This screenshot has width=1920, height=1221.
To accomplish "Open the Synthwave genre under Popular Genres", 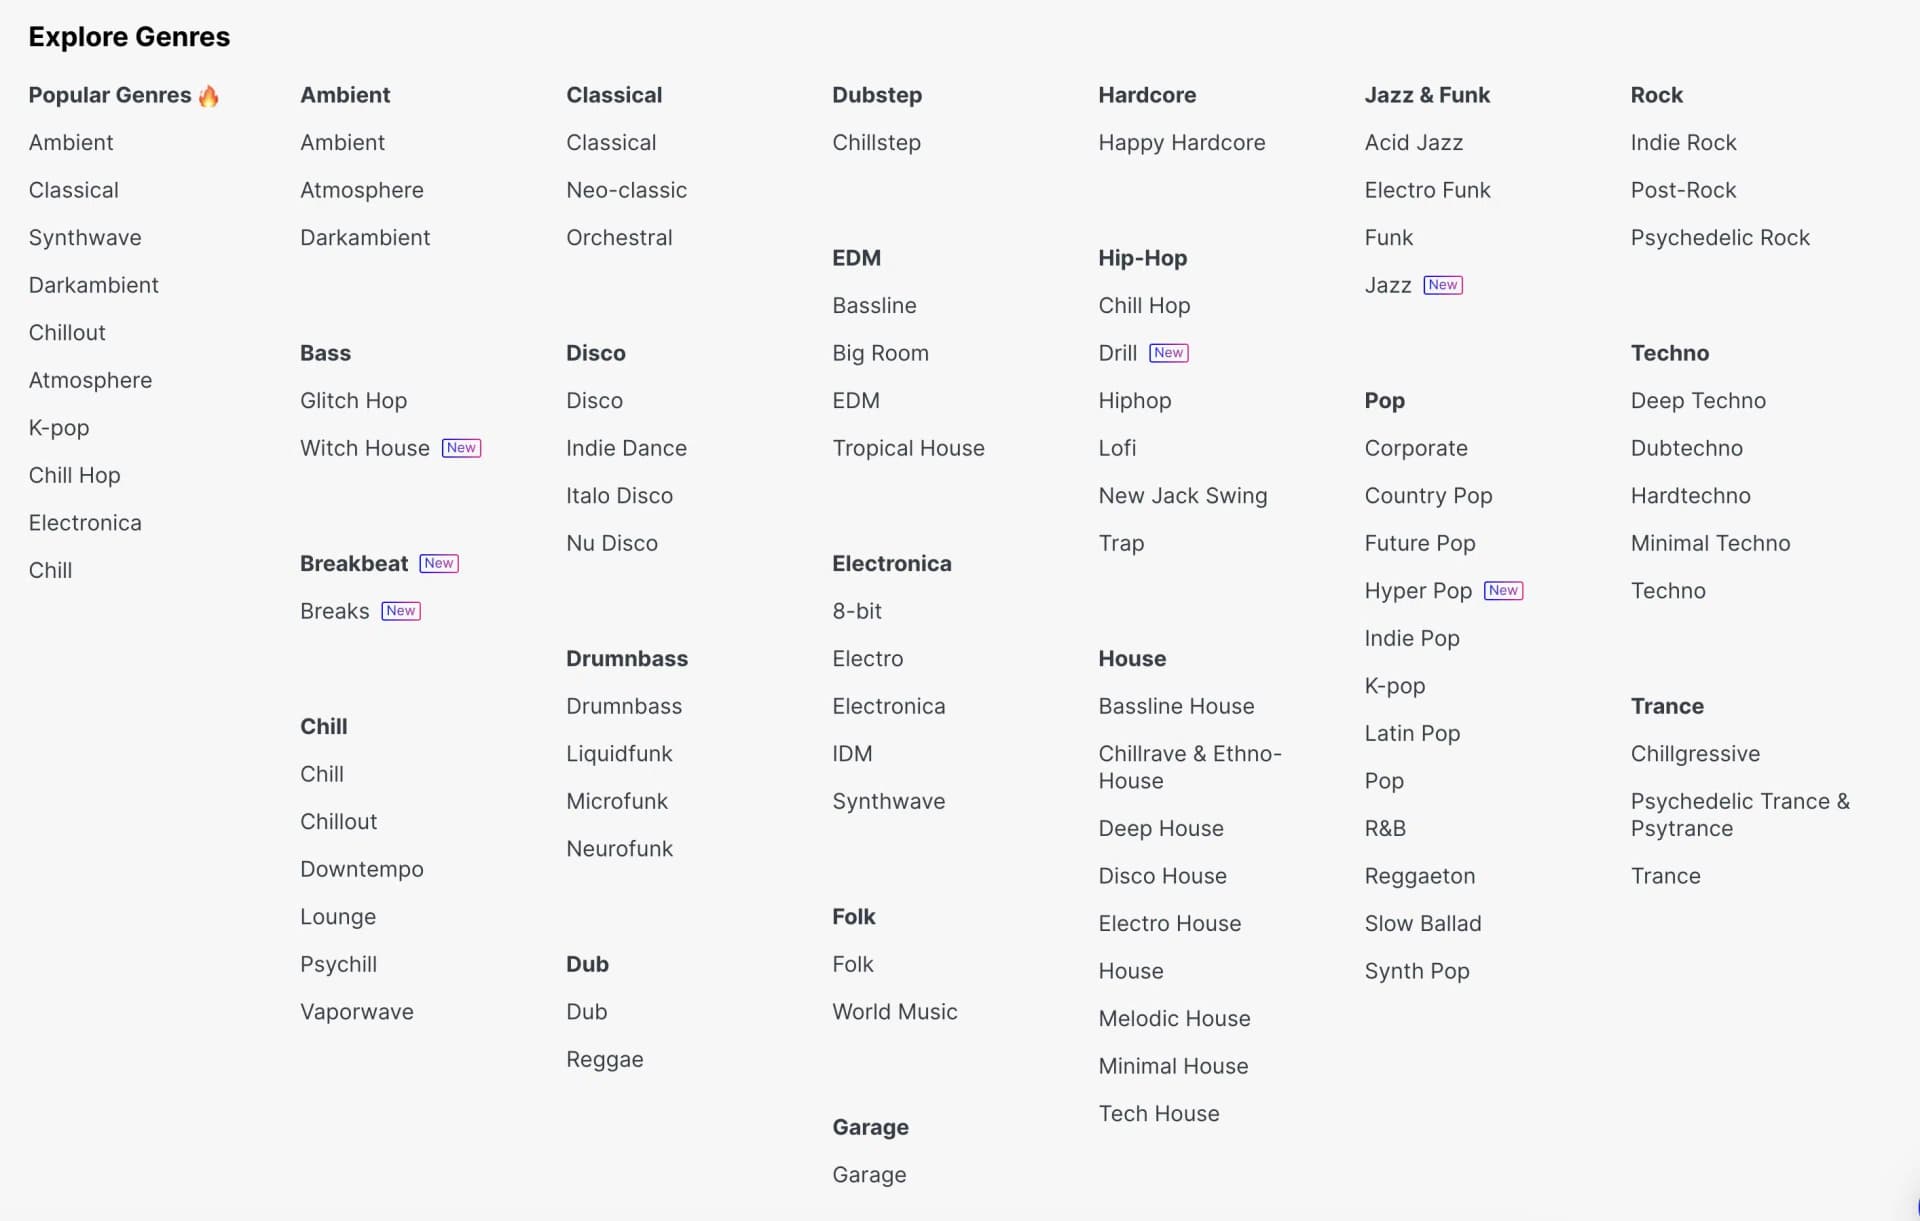I will (x=85, y=237).
